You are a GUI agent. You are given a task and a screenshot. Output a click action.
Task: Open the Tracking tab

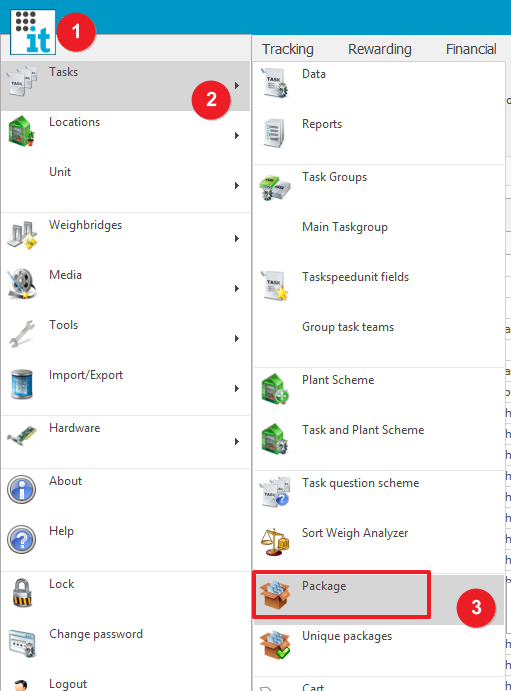(x=288, y=49)
